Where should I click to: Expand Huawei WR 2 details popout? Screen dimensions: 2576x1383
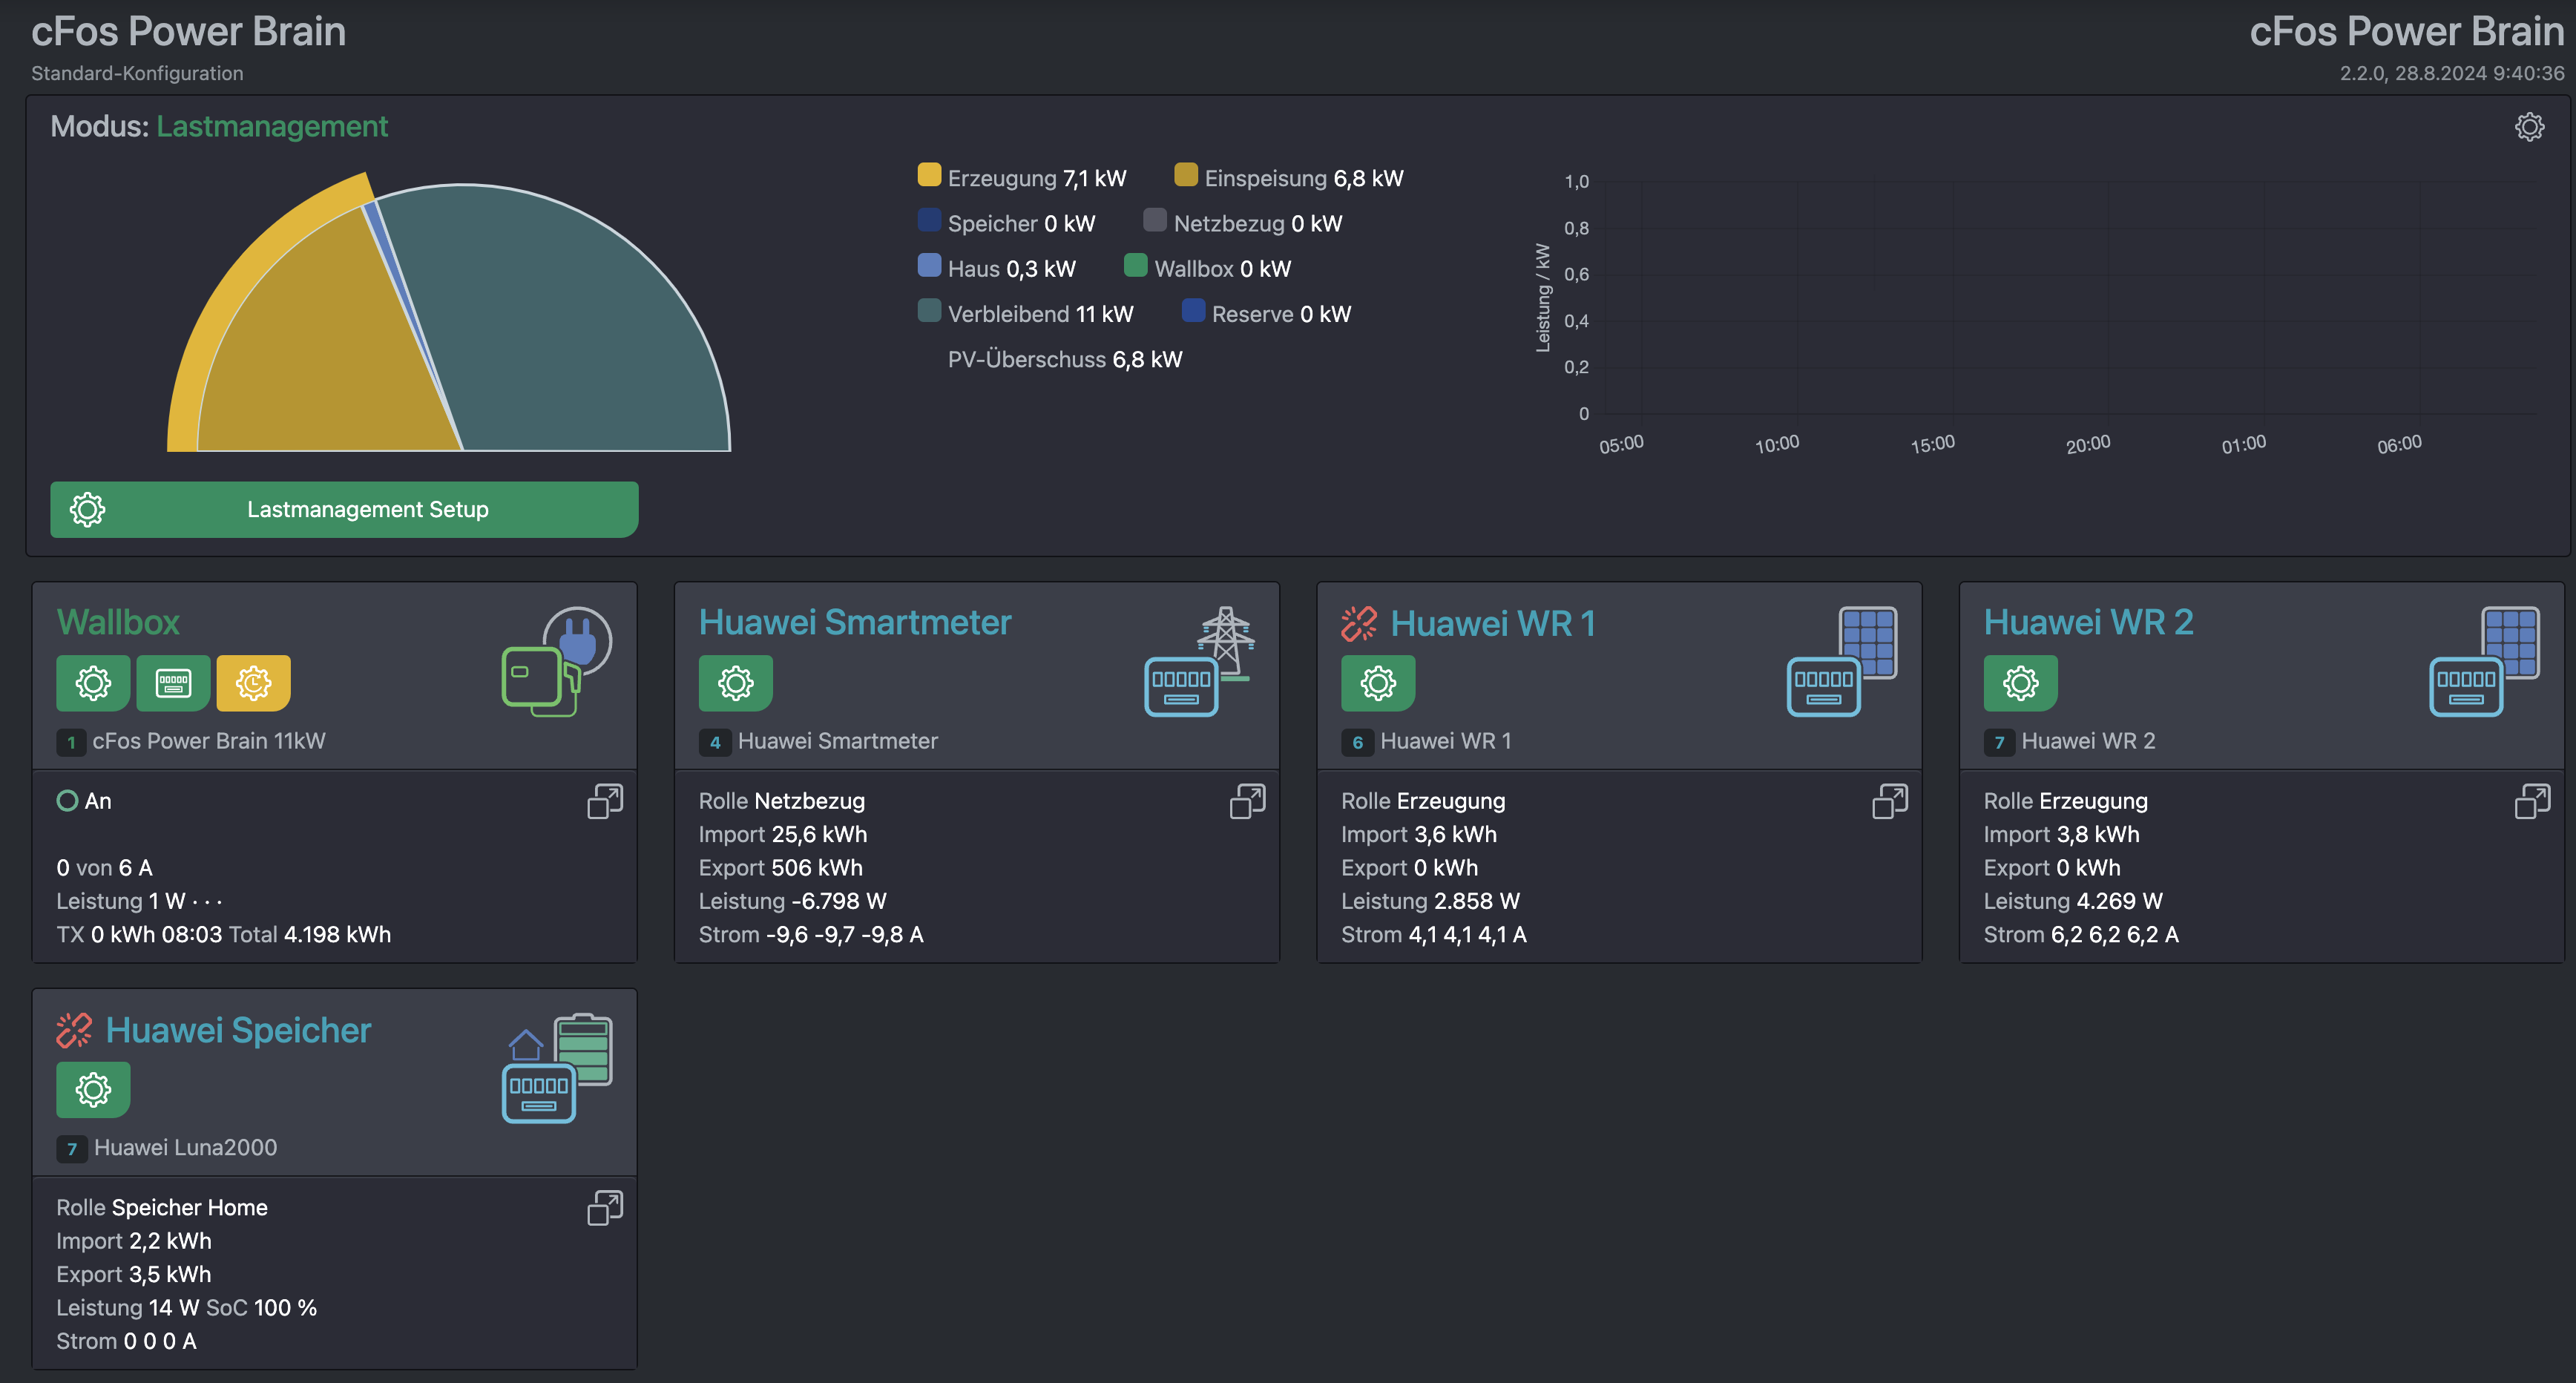coord(2532,801)
